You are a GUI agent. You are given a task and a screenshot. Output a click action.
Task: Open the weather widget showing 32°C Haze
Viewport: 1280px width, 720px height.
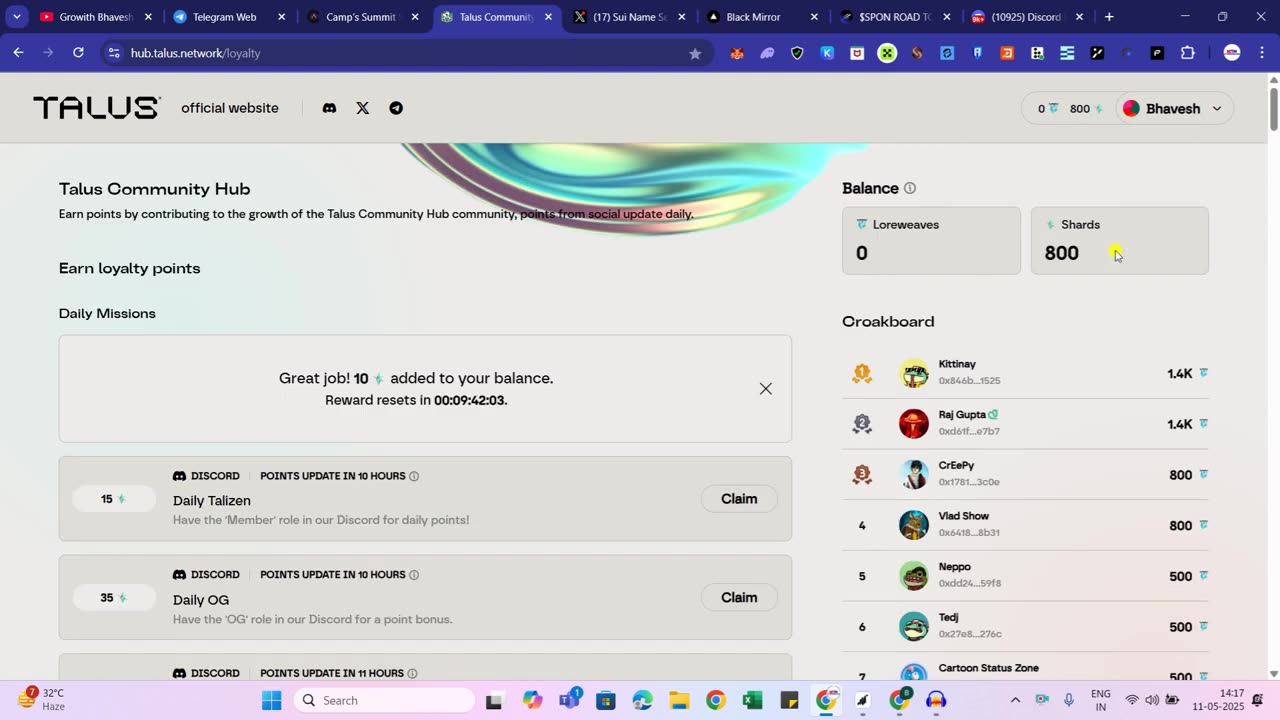[x=42, y=699]
